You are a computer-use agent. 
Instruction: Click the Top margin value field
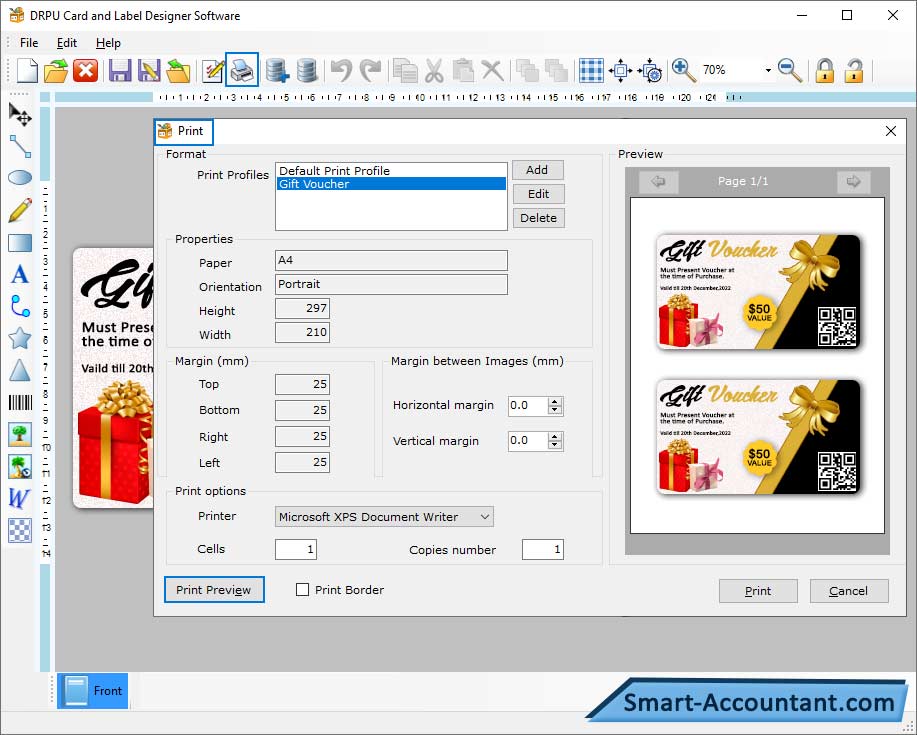coord(302,384)
